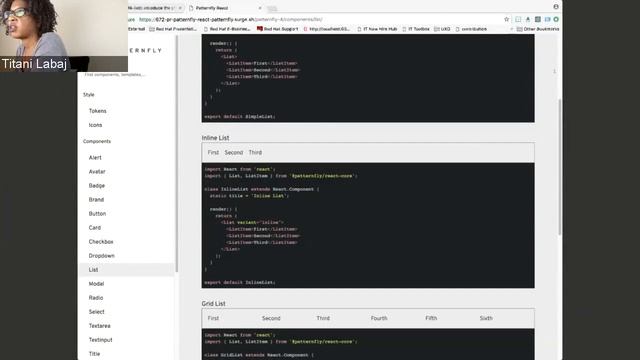Switch to the first browser tab
The width and height of the screenshot is (640, 360).
point(155,8)
